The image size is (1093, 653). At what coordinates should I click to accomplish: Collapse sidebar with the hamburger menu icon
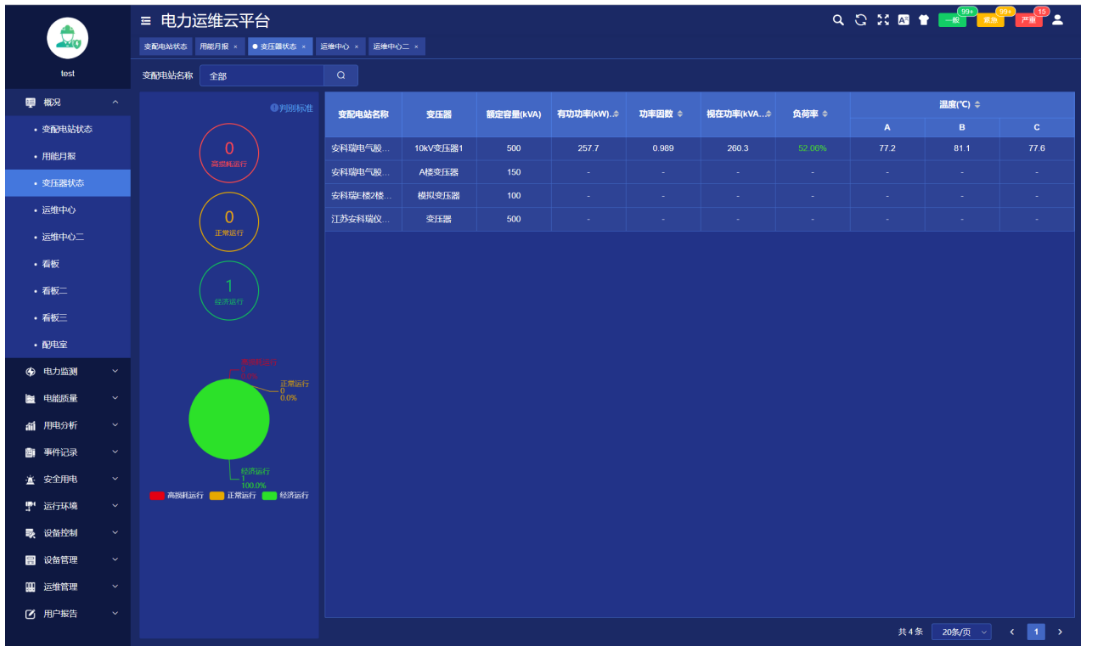[146, 21]
